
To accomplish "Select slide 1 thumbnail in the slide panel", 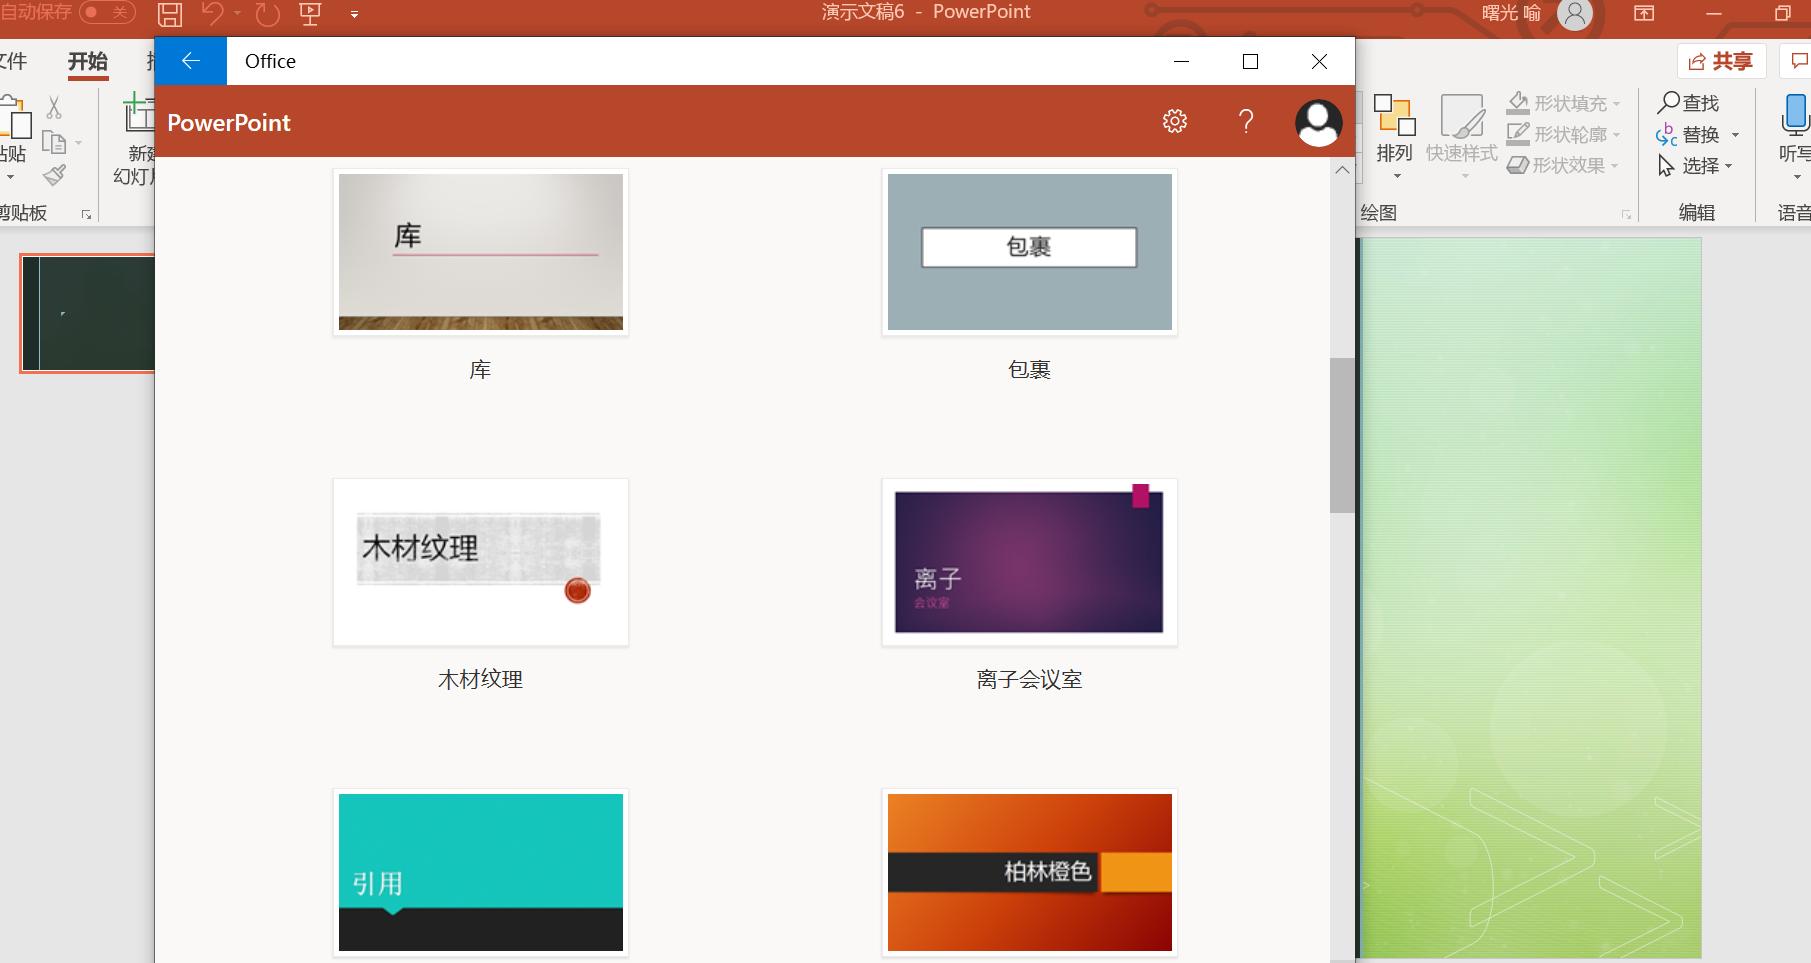I will (x=88, y=313).
